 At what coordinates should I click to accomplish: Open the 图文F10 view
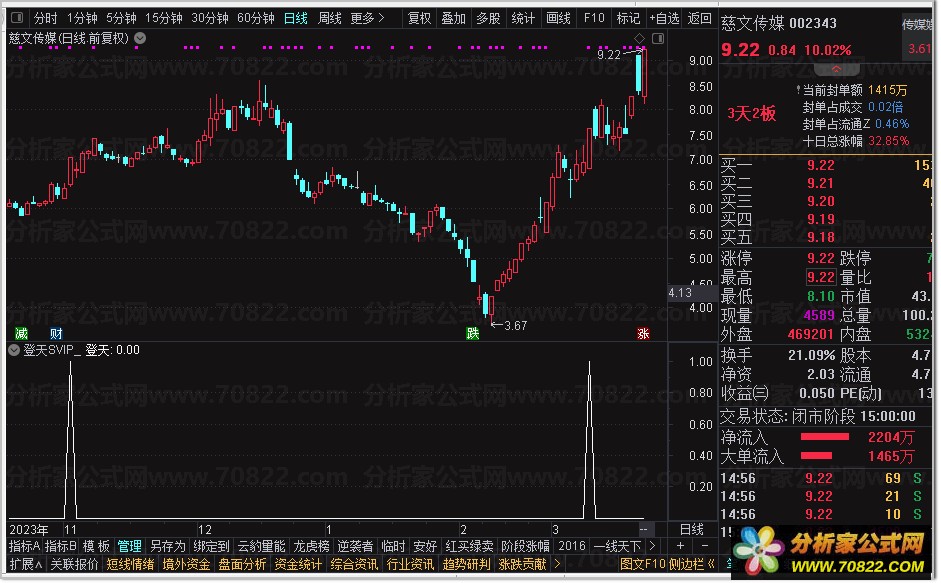click(x=642, y=564)
